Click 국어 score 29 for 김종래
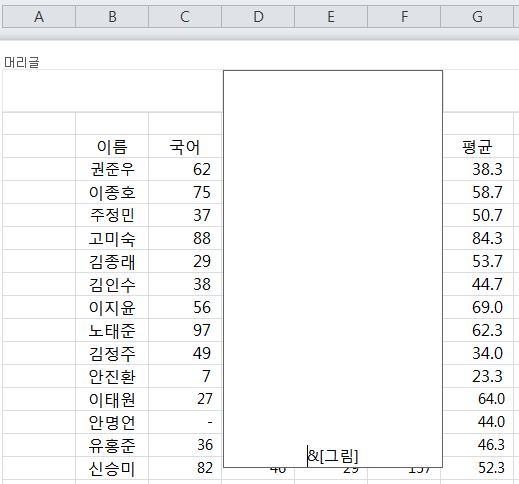Image resolution: width=519 pixels, height=484 pixels. [x=185, y=261]
